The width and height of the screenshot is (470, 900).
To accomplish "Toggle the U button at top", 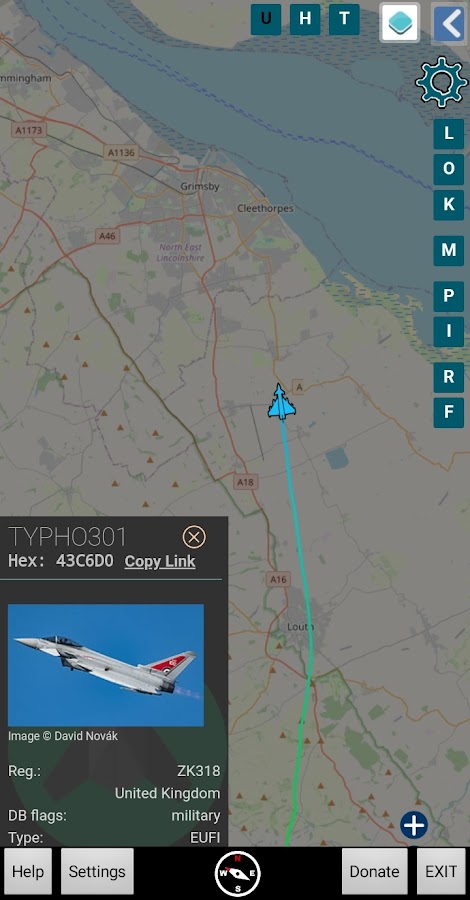I will [266, 20].
